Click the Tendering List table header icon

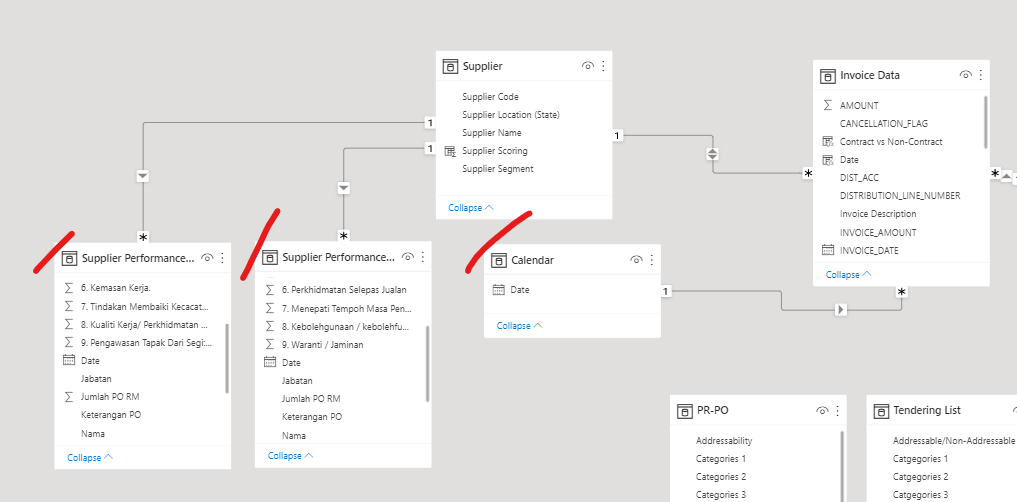point(881,411)
